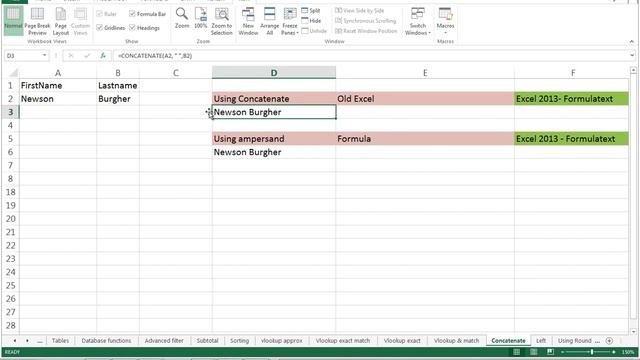
Task: Select cell 'Excel 2013- Formulatext' in row 2
Action: [x=571, y=99]
